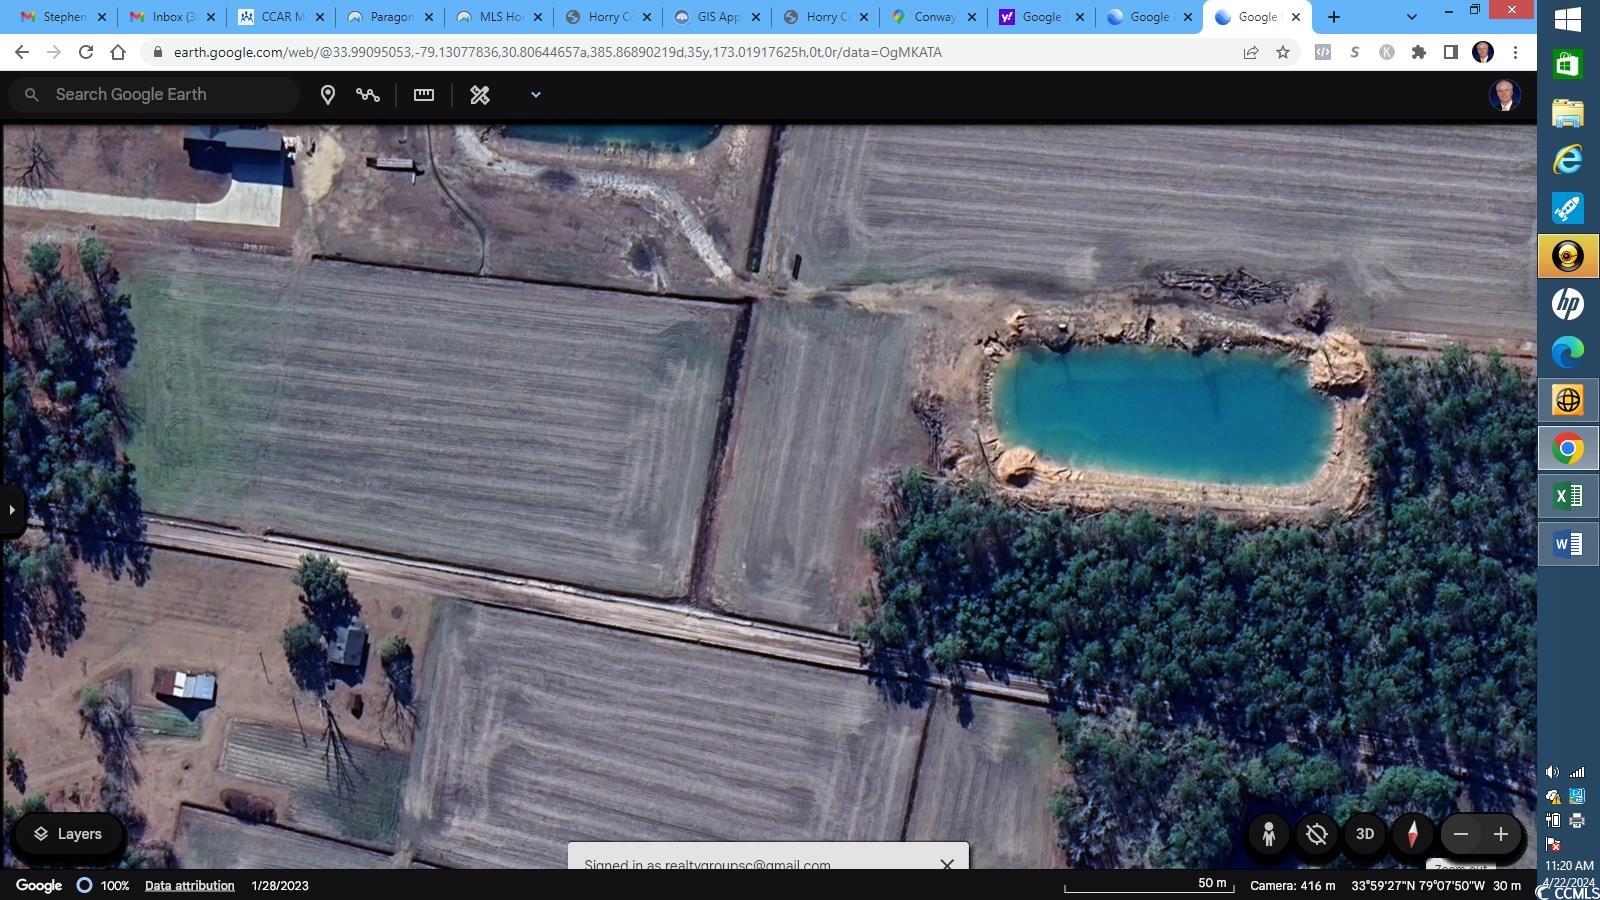Zoom out with the minus button
The width and height of the screenshot is (1600, 900).
pos(1461,834)
